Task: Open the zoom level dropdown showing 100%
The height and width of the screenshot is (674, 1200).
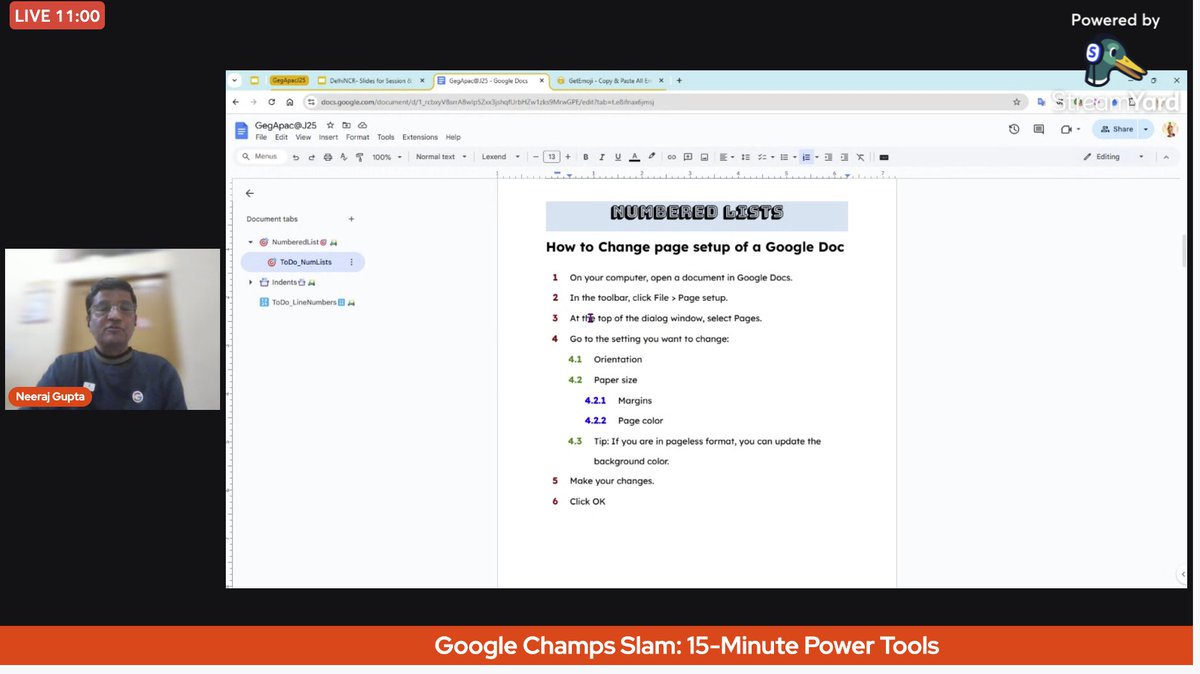Action: 387,157
